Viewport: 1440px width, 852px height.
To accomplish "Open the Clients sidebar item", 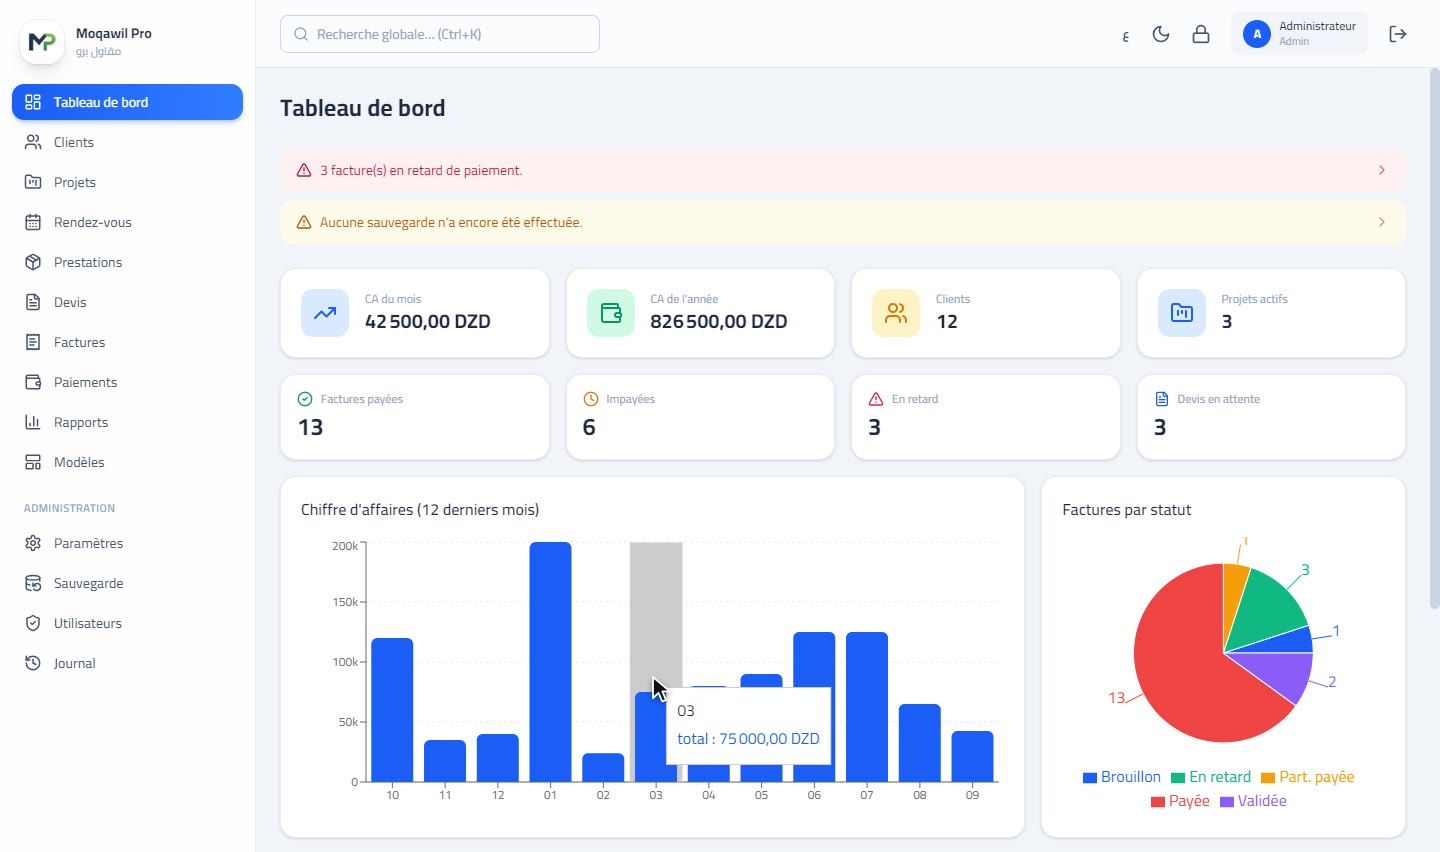I will click(x=127, y=142).
